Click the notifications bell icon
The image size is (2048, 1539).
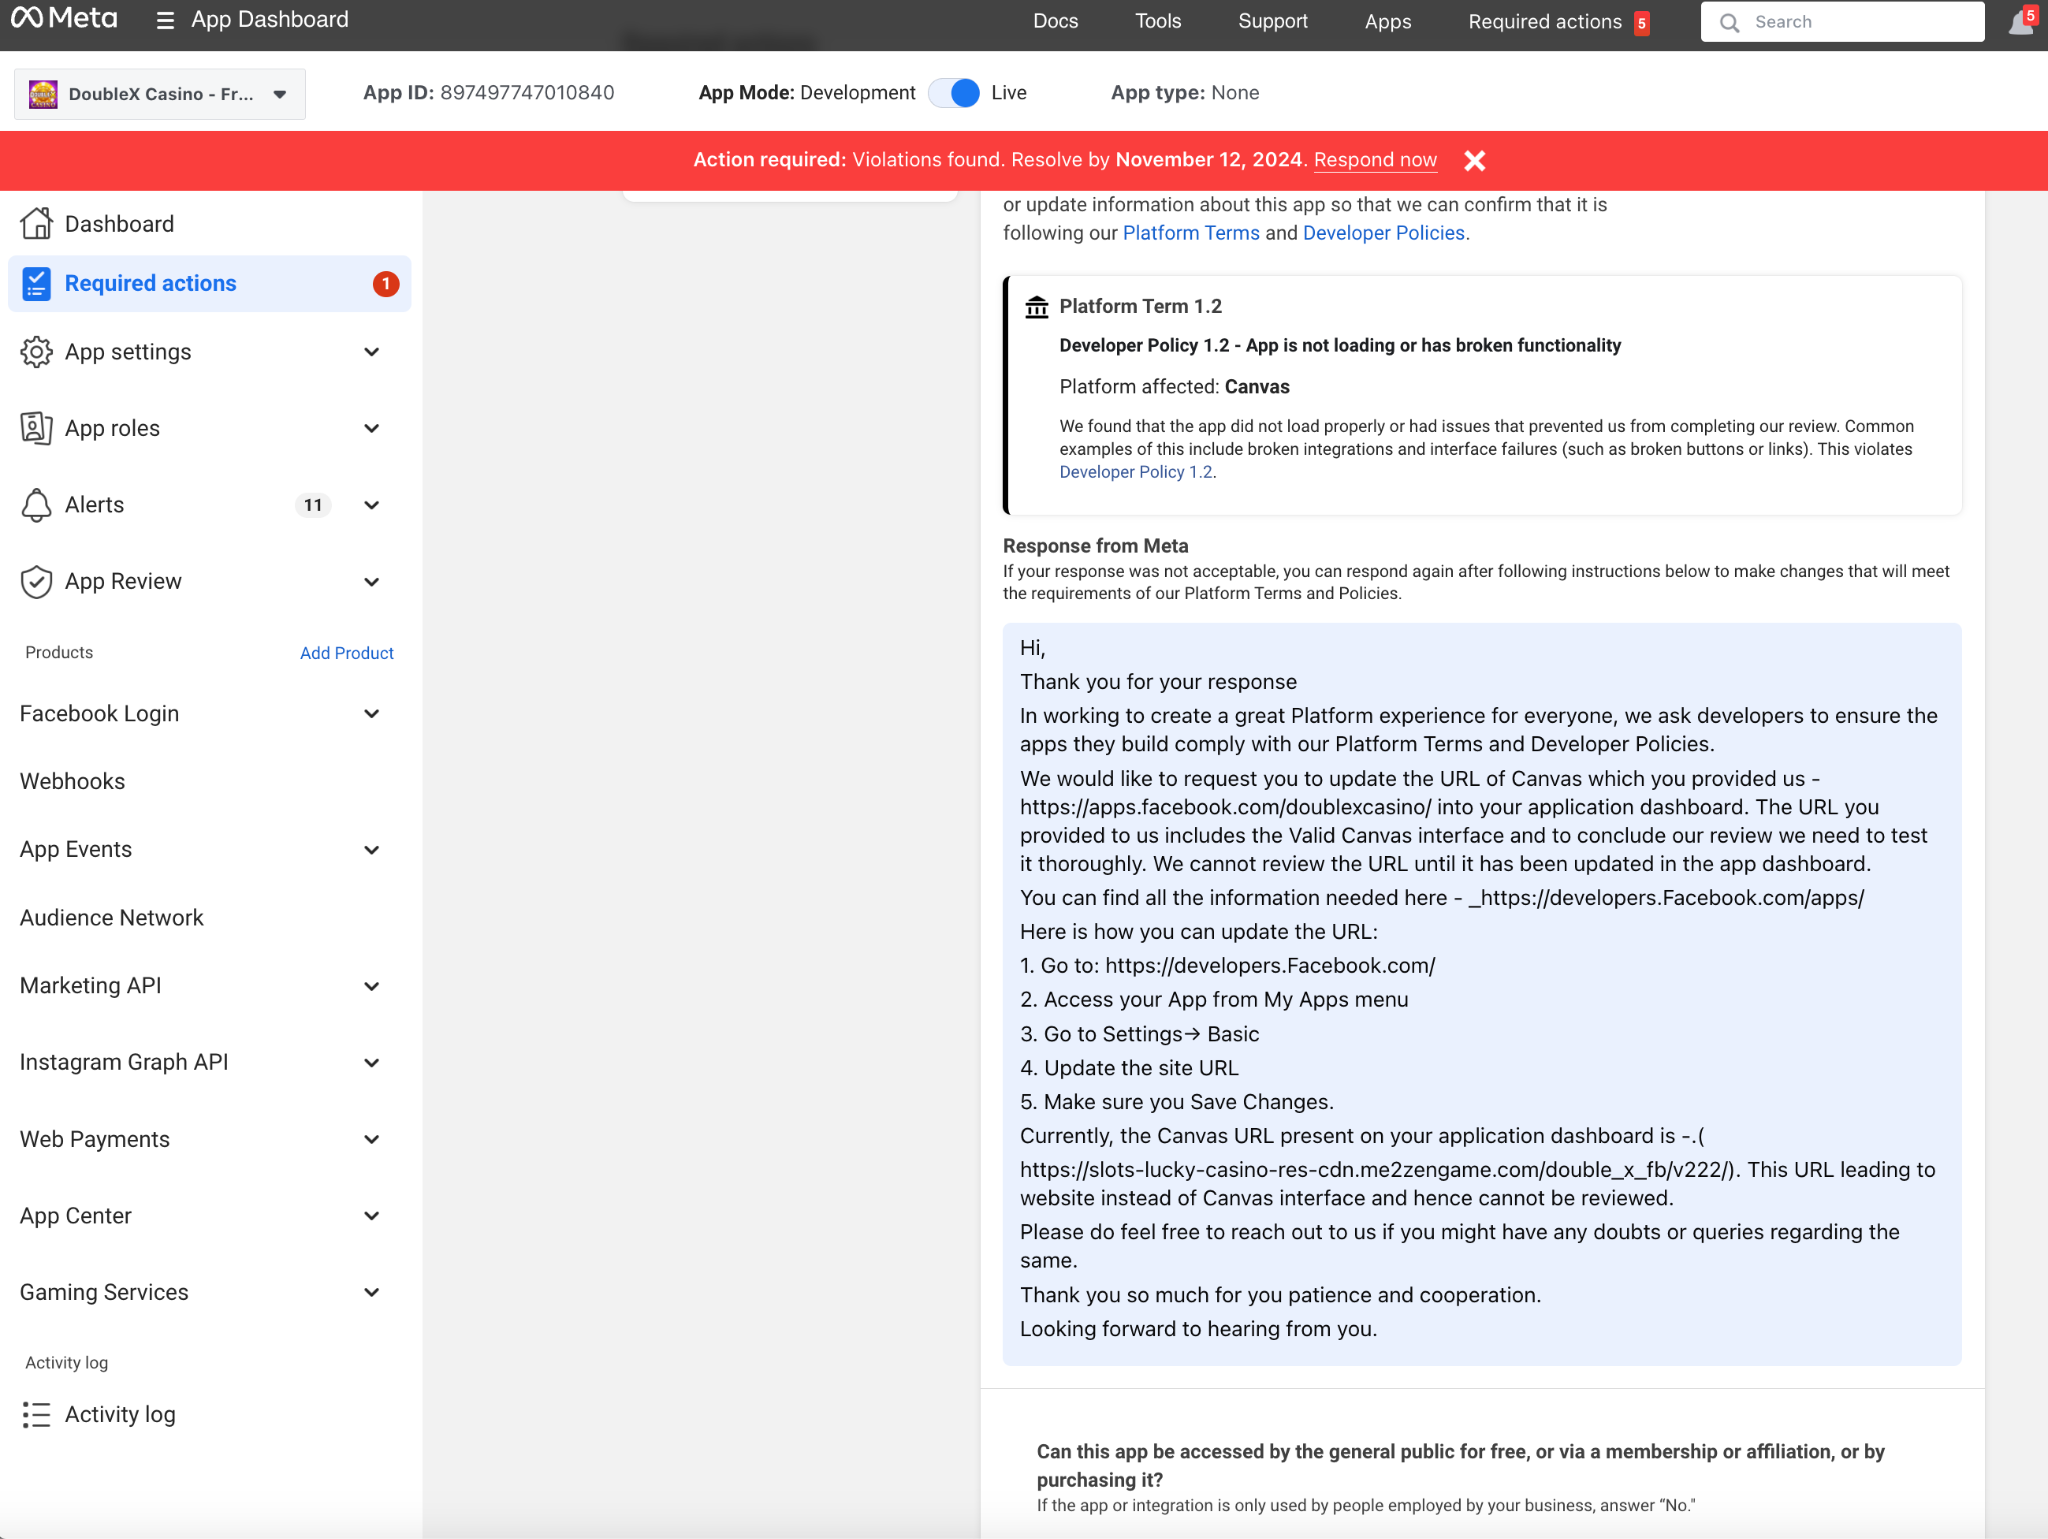(2019, 23)
